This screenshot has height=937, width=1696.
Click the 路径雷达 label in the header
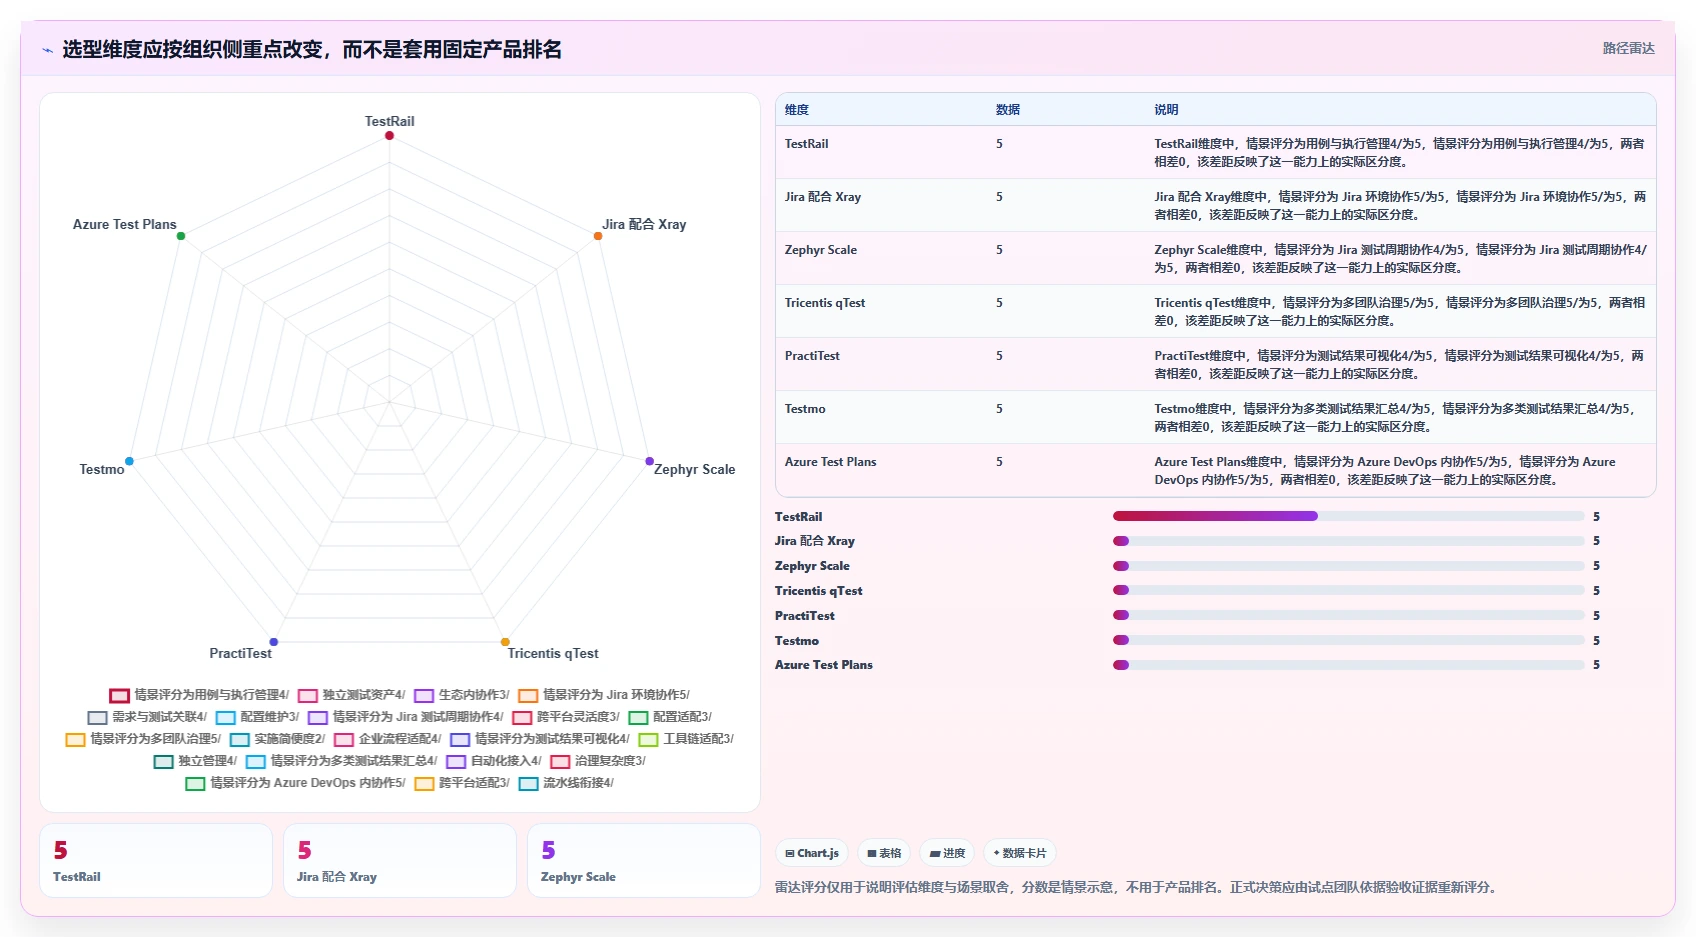click(1628, 48)
